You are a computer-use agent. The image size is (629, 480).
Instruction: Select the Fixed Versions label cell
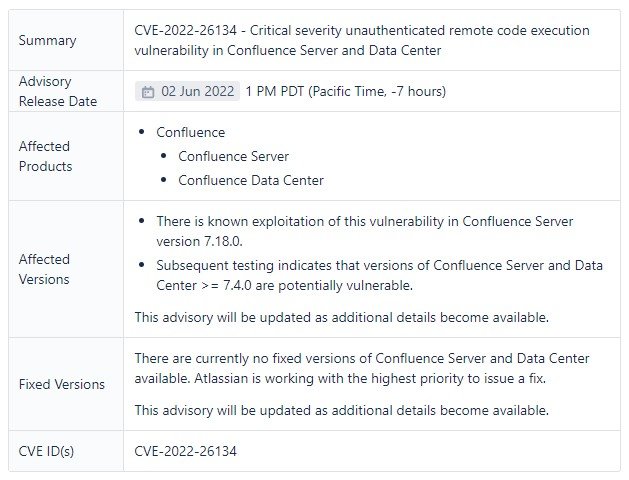[61, 384]
